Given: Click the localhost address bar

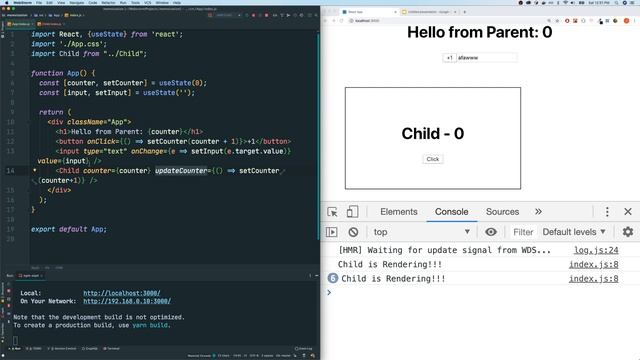Looking at the screenshot, I should tap(447, 20).
